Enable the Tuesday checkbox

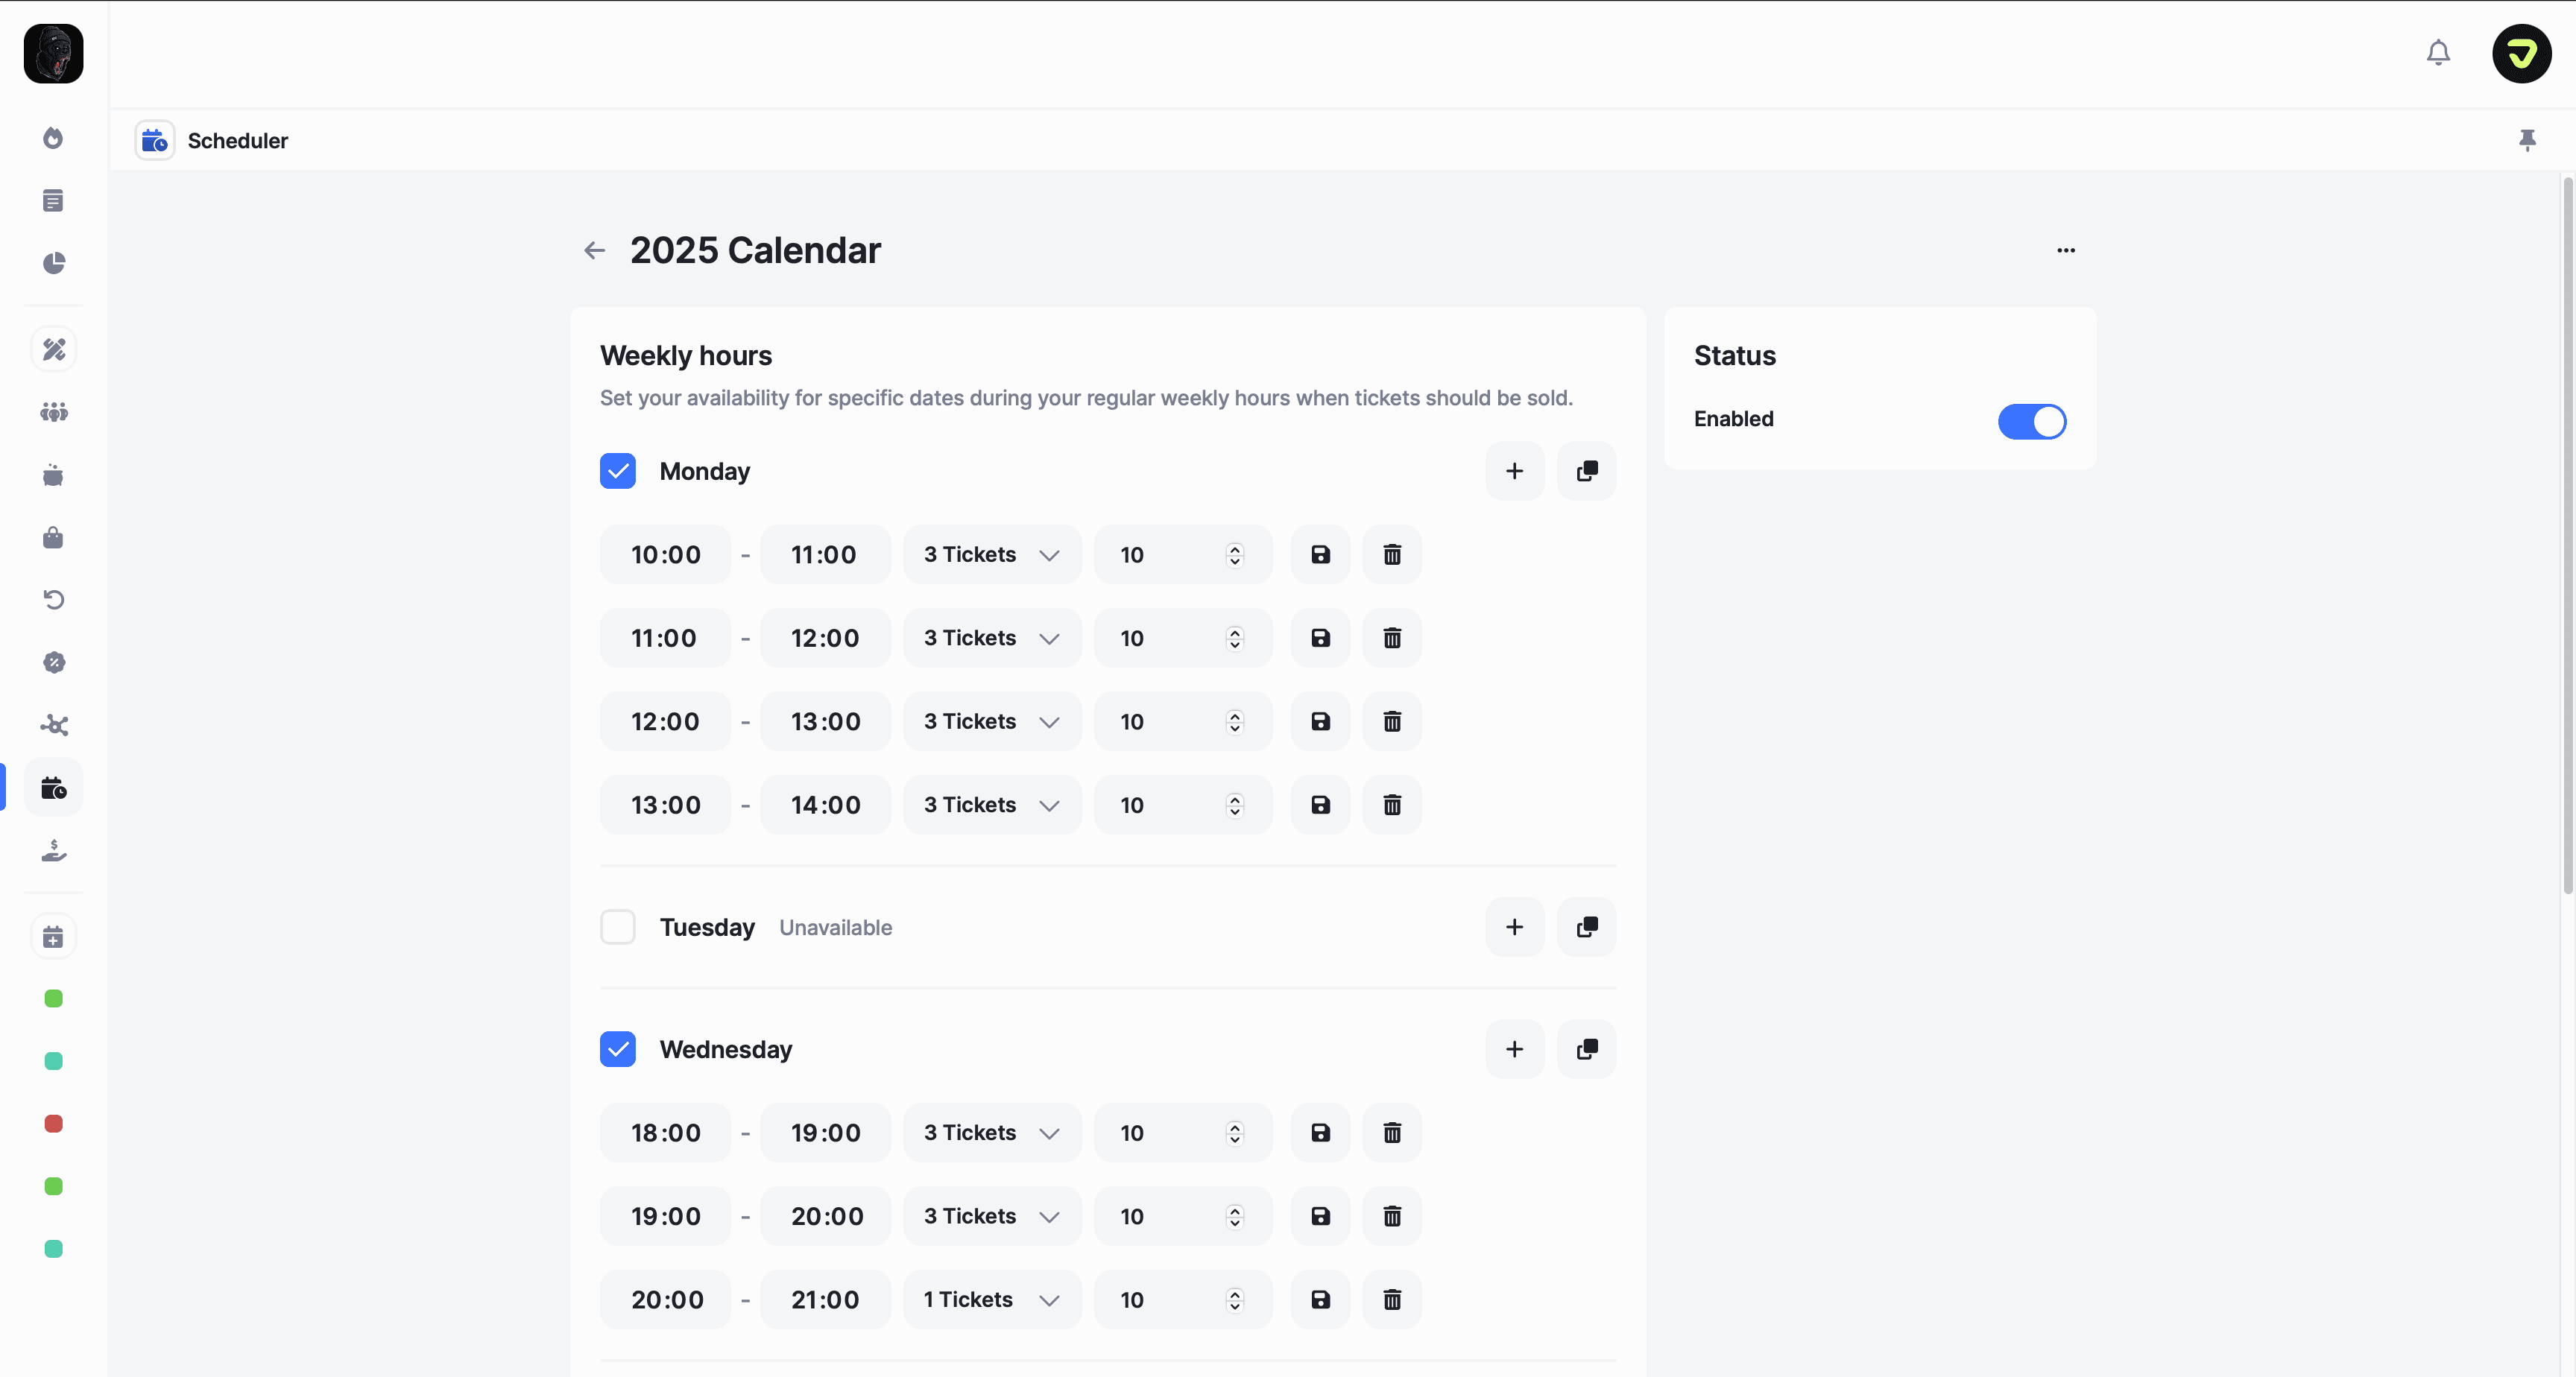[x=618, y=927]
